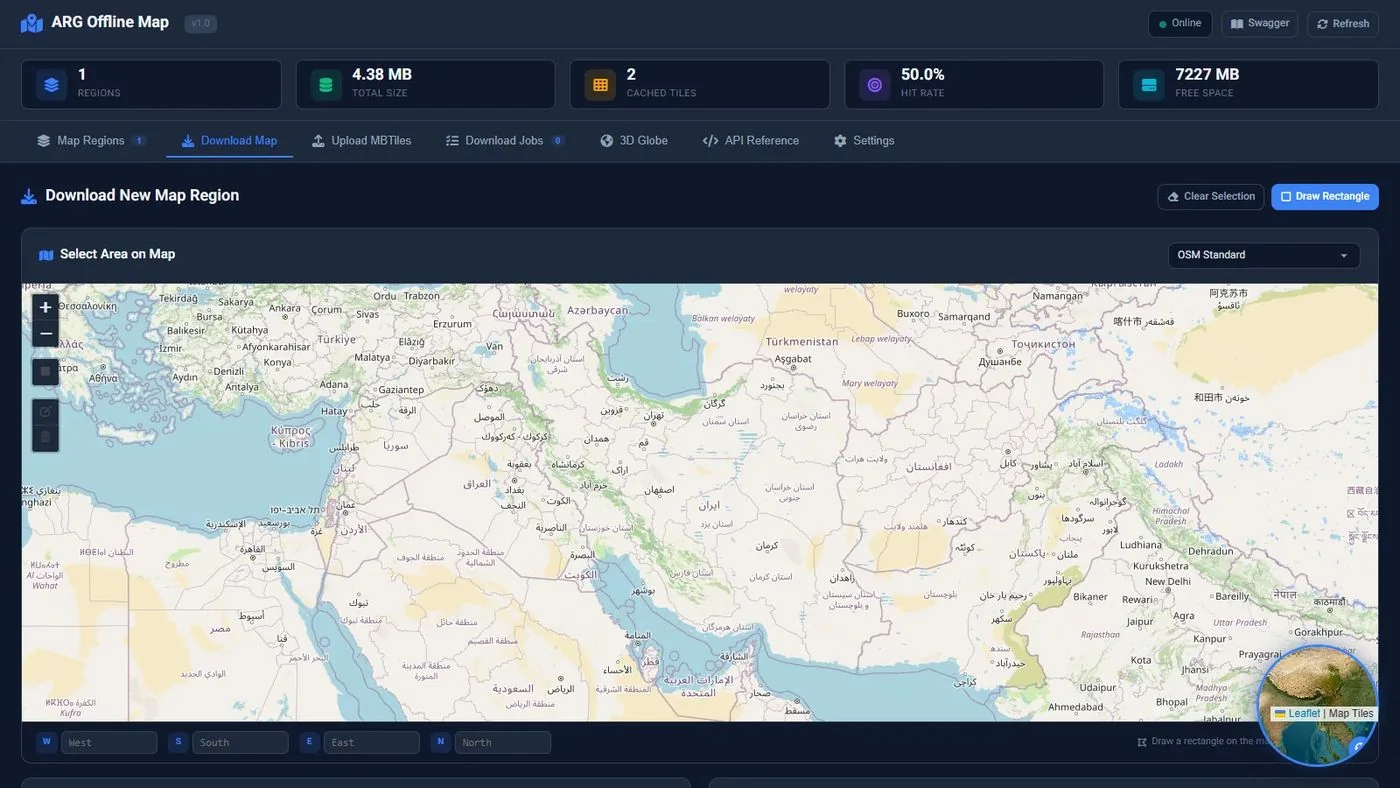Focus the South coordinate input field
Image resolution: width=1400 pixels, height=788 pixels.
(x=240, y=743)
